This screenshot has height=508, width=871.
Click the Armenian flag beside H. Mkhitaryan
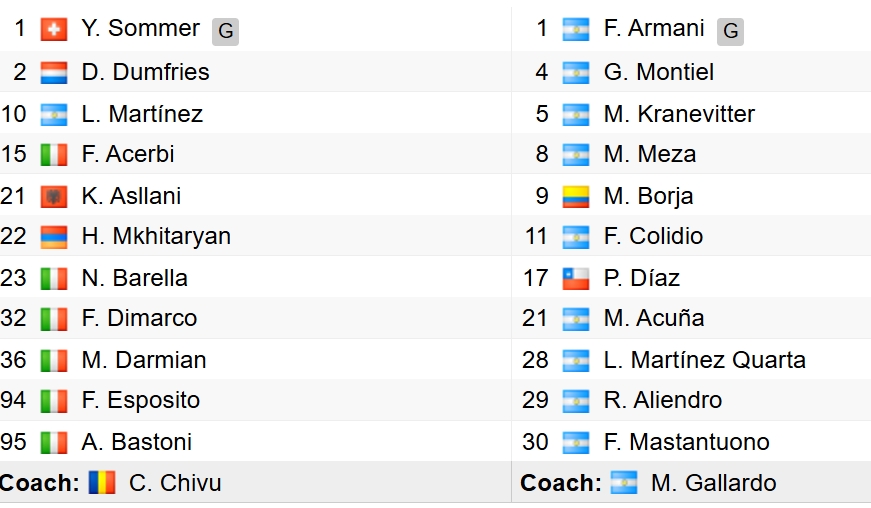(x=54, y=237)
